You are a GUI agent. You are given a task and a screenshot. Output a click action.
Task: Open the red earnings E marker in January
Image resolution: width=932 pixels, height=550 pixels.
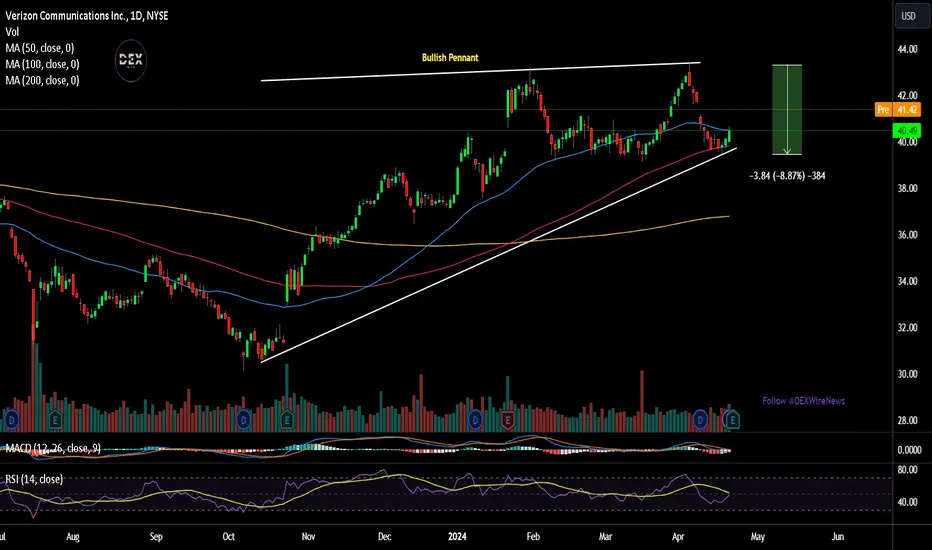click(508, 420)
